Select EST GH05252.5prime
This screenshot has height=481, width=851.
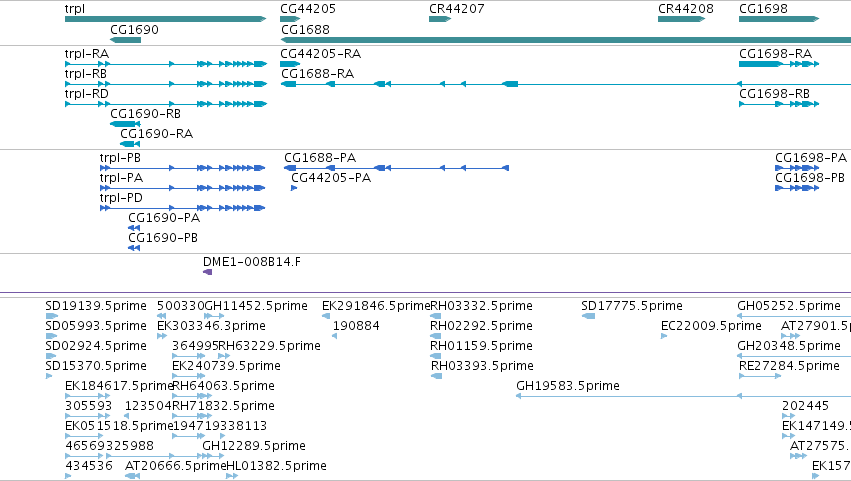point(794,316)
